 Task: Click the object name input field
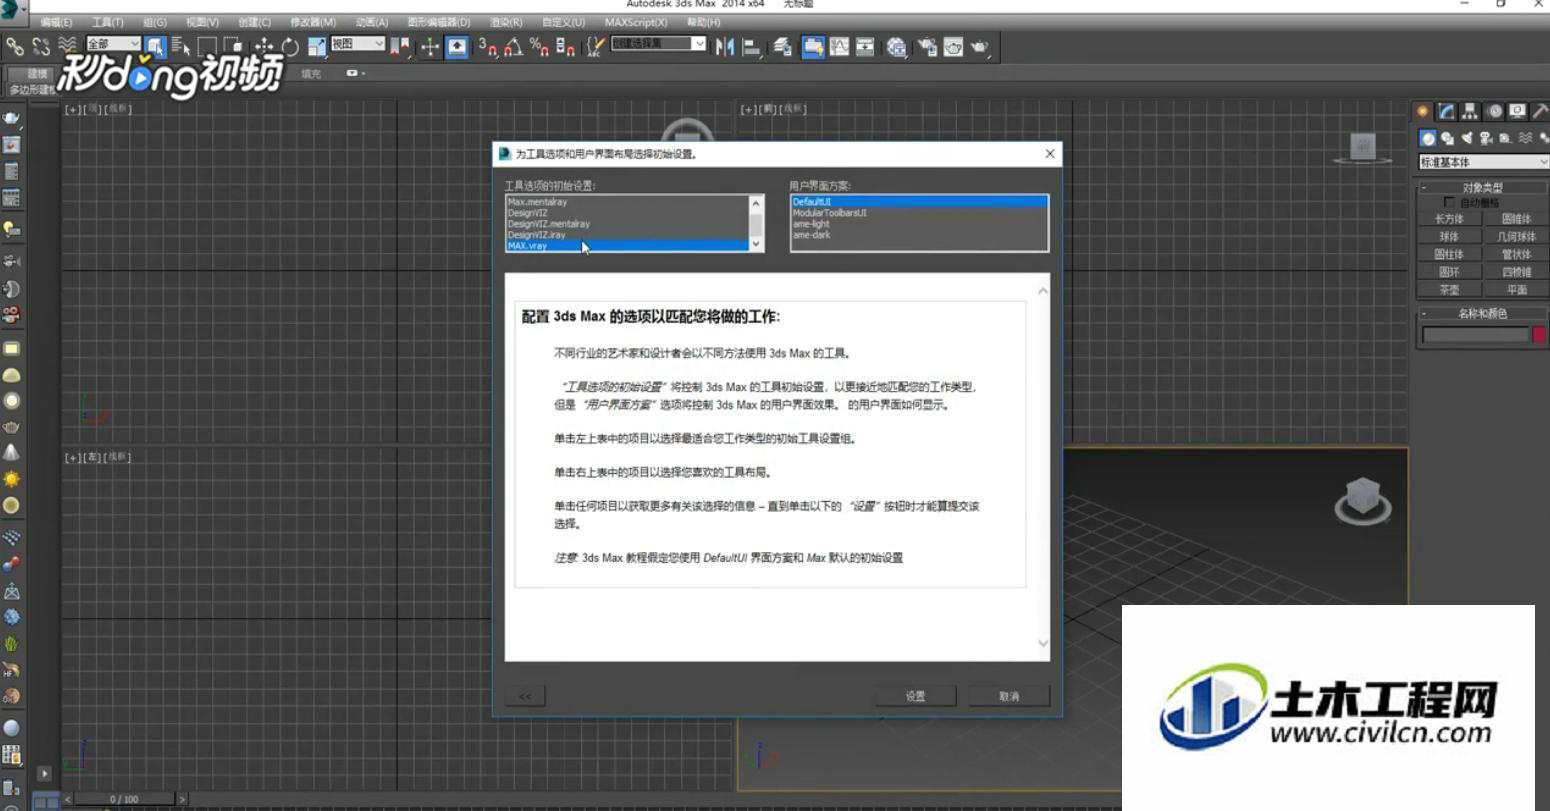[1475, 335]
